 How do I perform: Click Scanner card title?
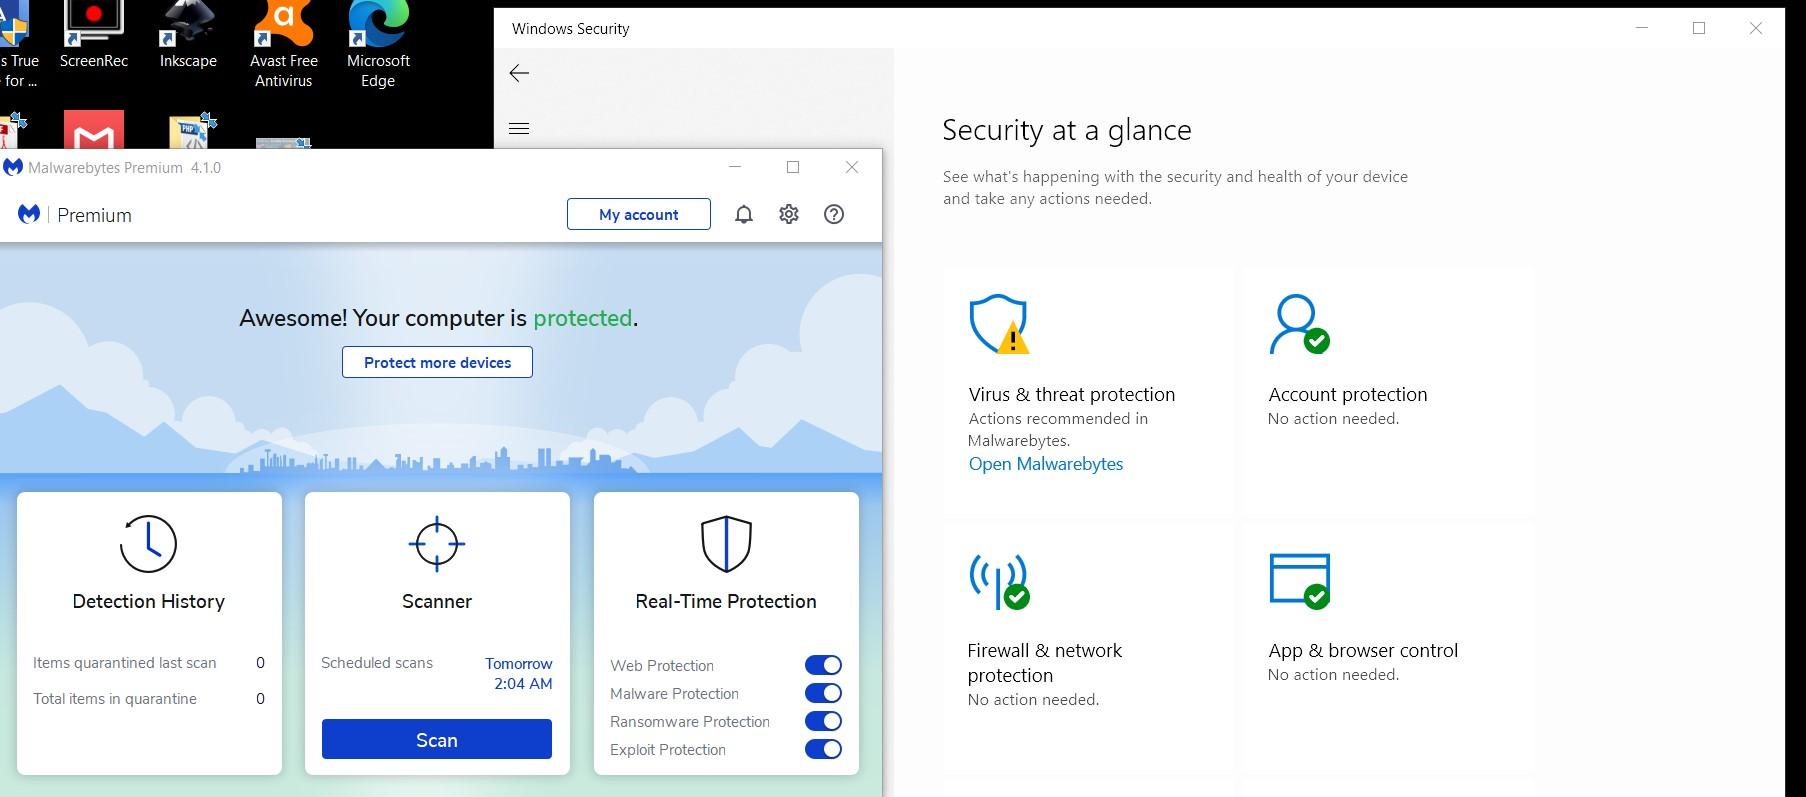(x=437, y=601)
